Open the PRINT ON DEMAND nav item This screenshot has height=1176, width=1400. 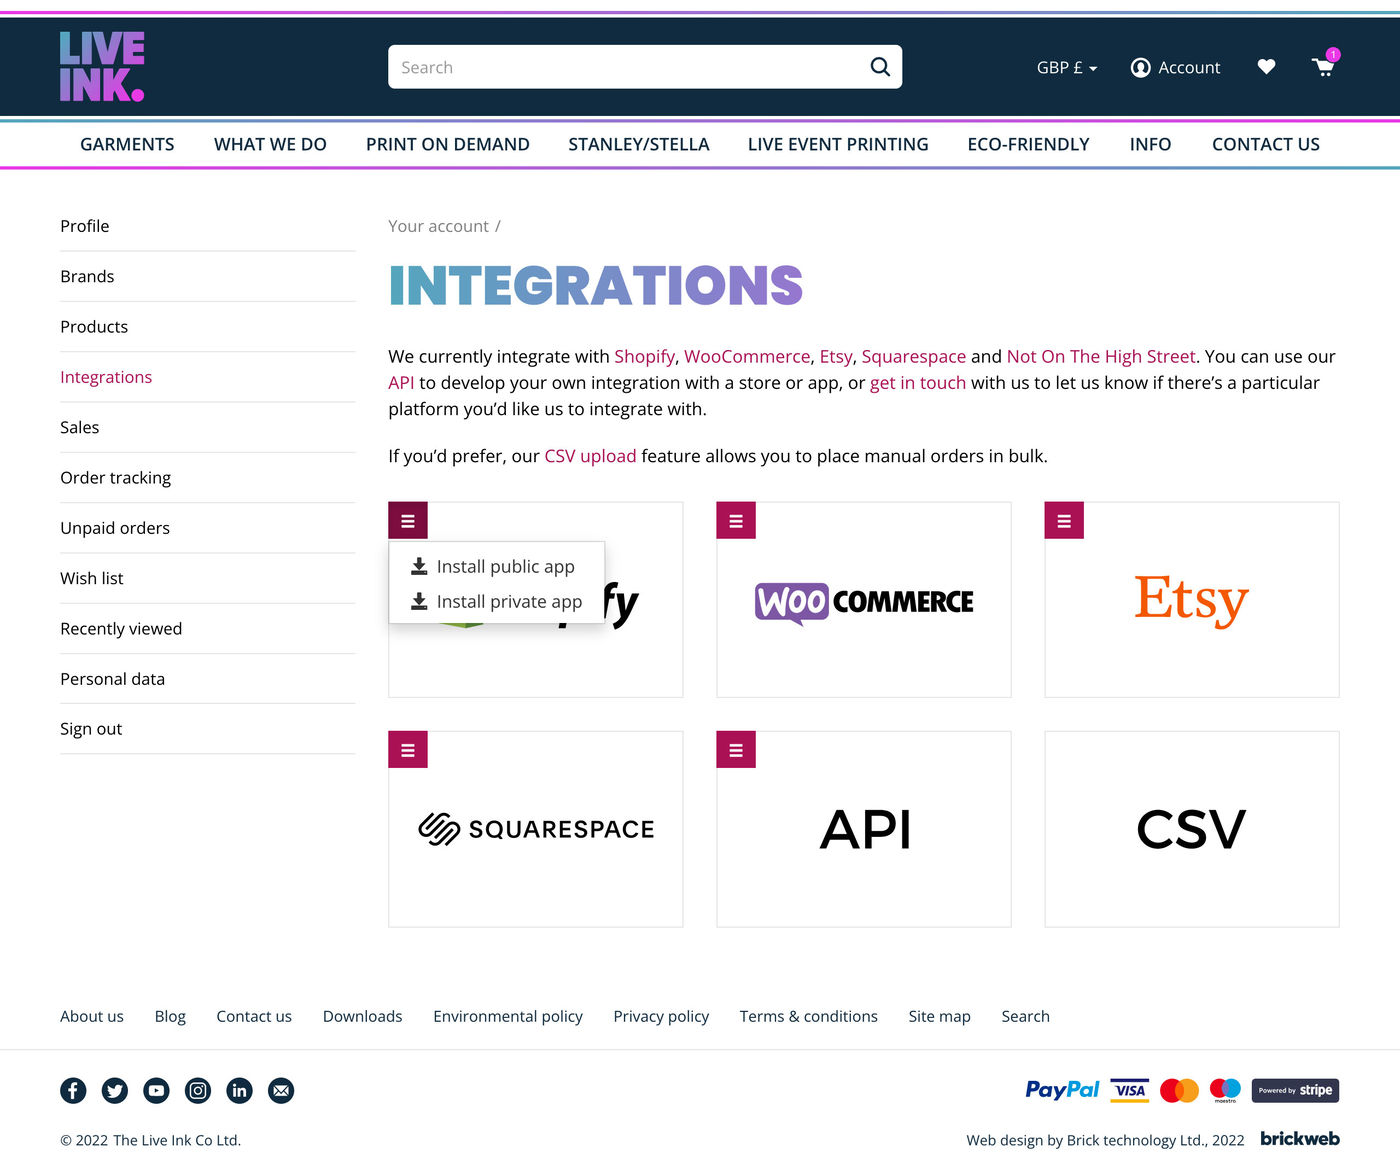coord(447,144)
